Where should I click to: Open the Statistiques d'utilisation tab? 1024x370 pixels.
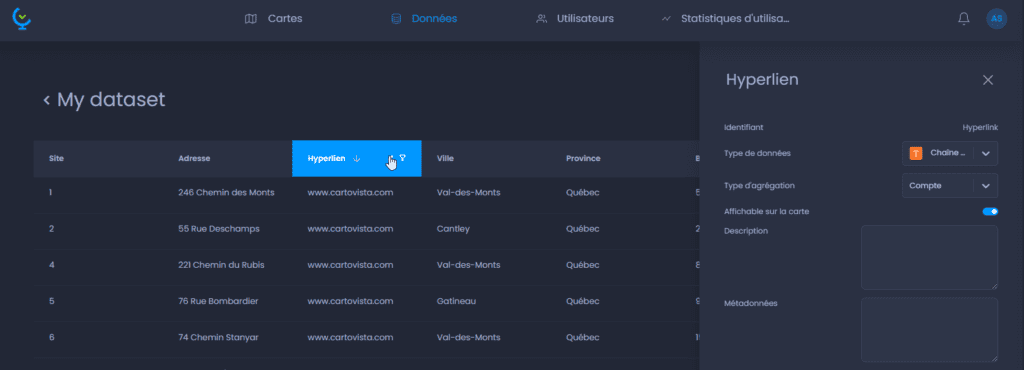726,19
